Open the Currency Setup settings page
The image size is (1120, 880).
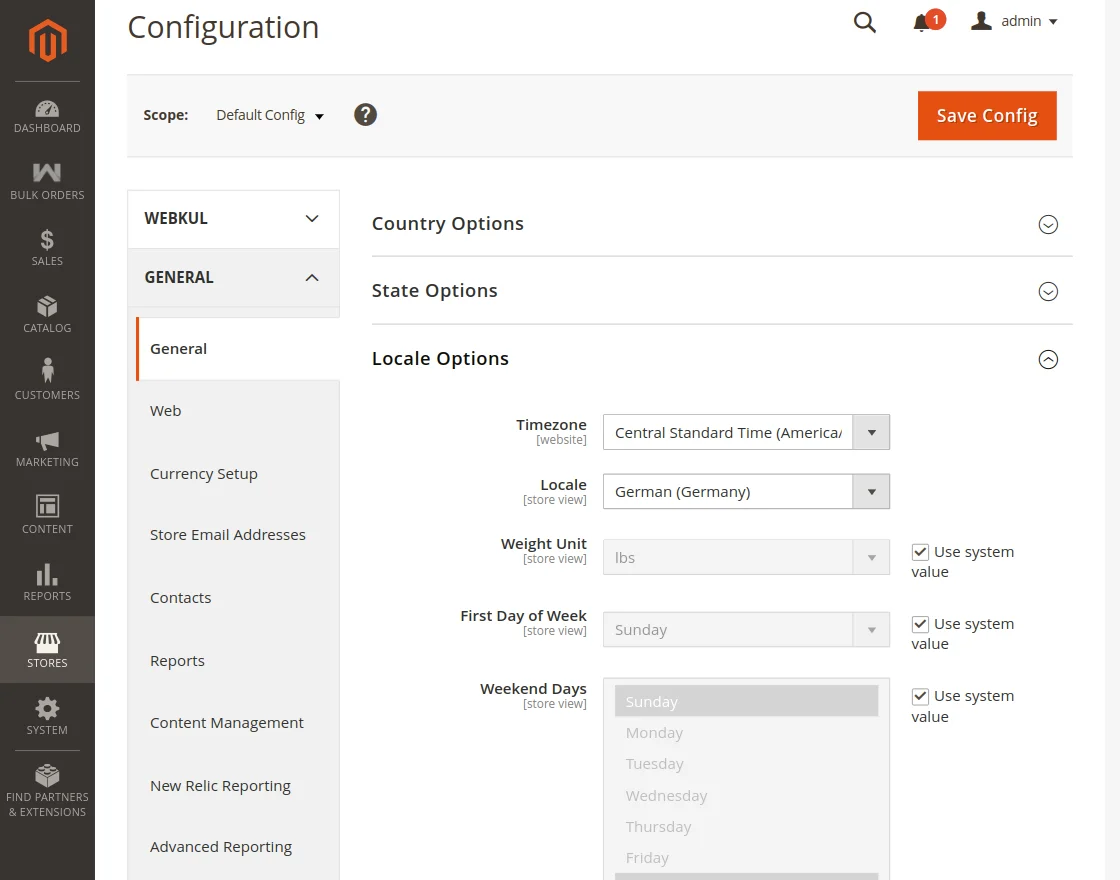pyautogui.click(x=204, y=473)
